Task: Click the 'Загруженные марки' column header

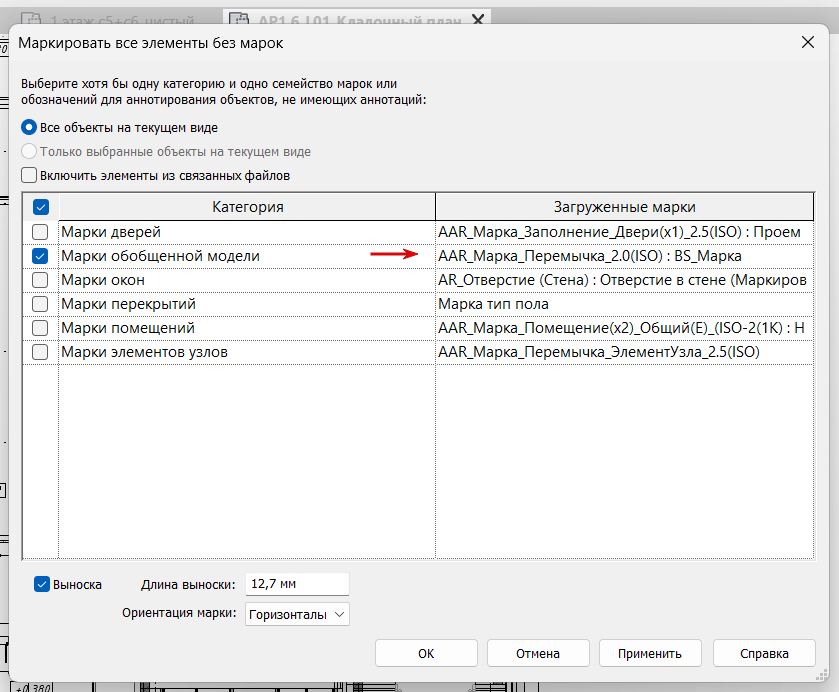Action: click(x=624, y=207)
